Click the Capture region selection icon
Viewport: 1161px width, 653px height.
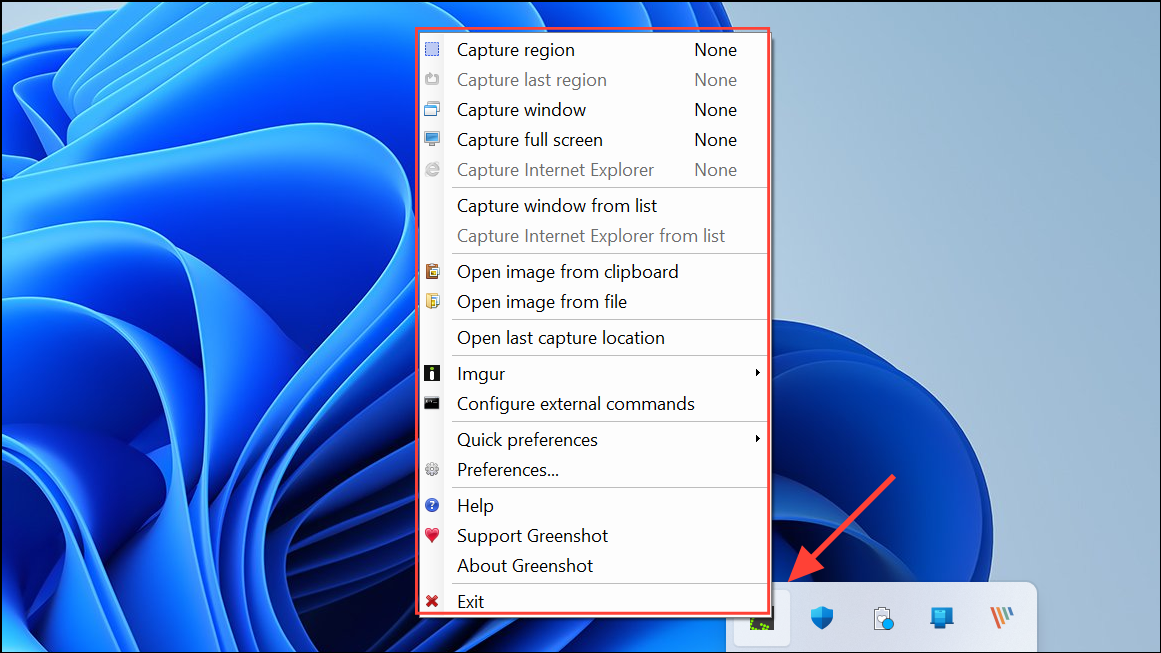[432, 50]
